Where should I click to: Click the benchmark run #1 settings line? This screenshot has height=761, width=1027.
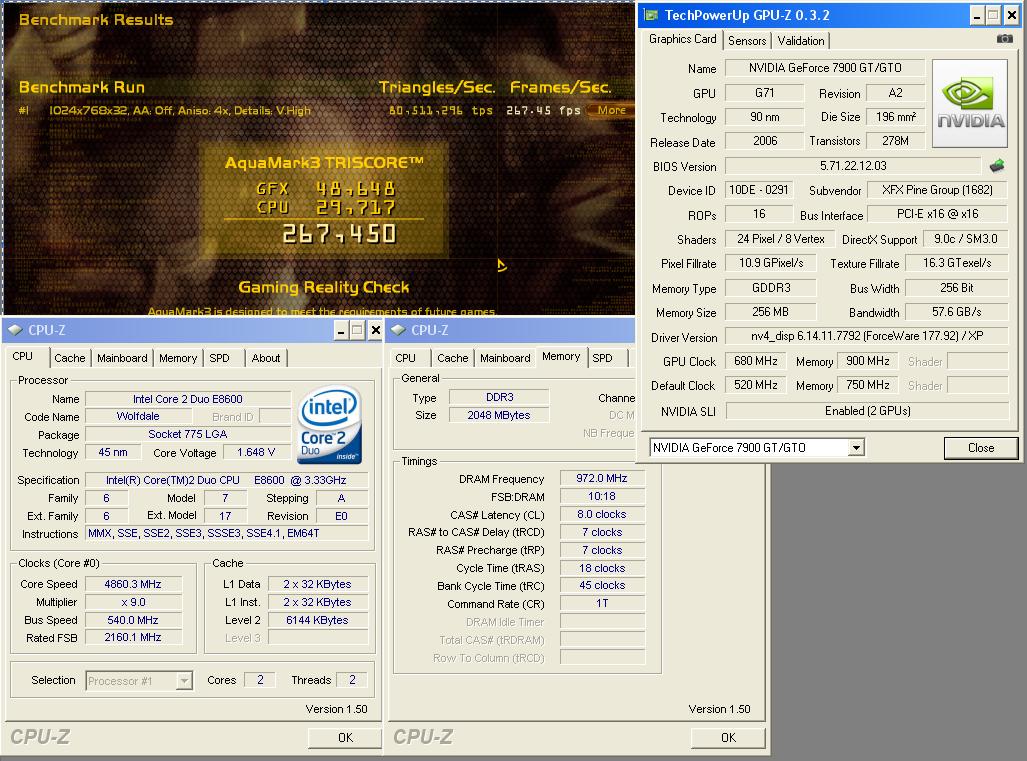179,111
